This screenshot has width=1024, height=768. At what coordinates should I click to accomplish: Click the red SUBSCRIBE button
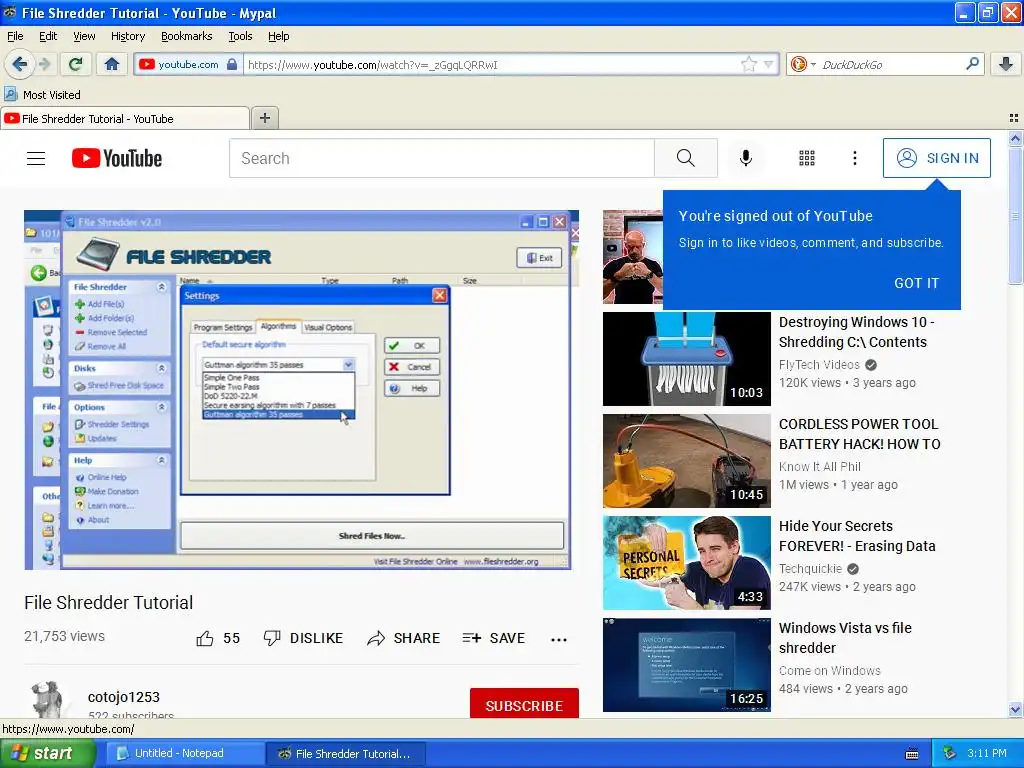tap(524, 704)
